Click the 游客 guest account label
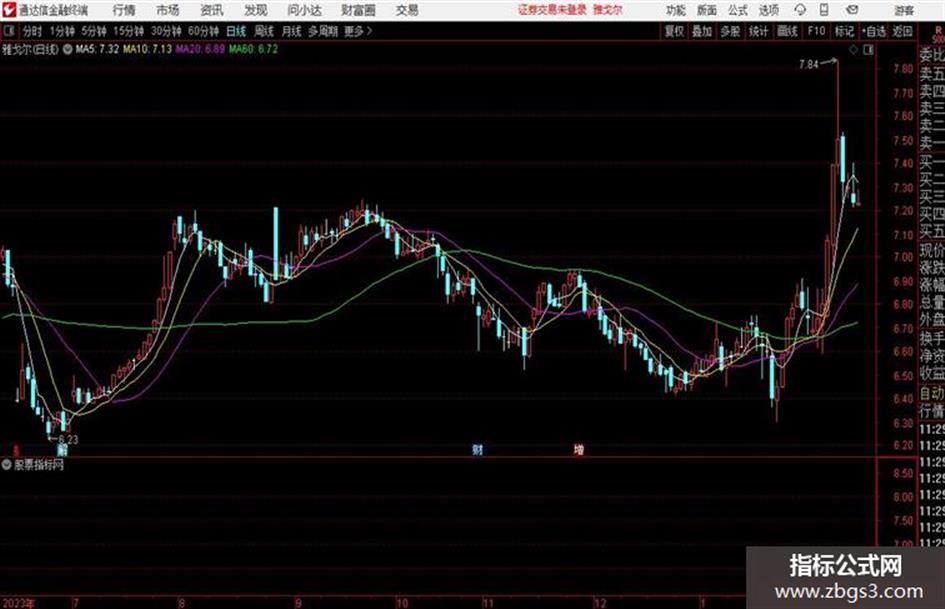This screenshot has width=945, height=609. 904,10
